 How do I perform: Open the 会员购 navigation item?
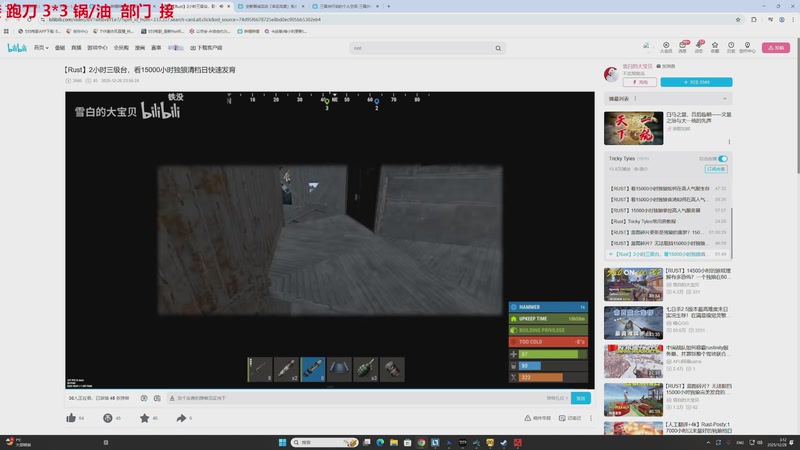121,48
